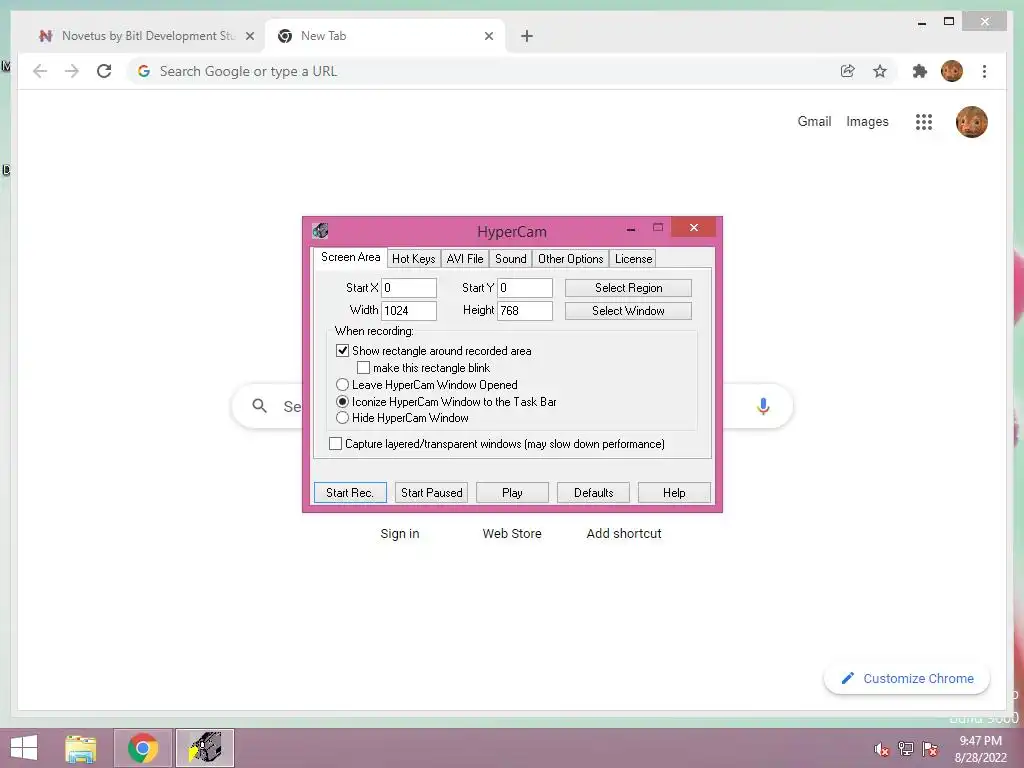Screen dimensions: 1024x768
Task: Open Gmail link
Action: coord(814,121)
